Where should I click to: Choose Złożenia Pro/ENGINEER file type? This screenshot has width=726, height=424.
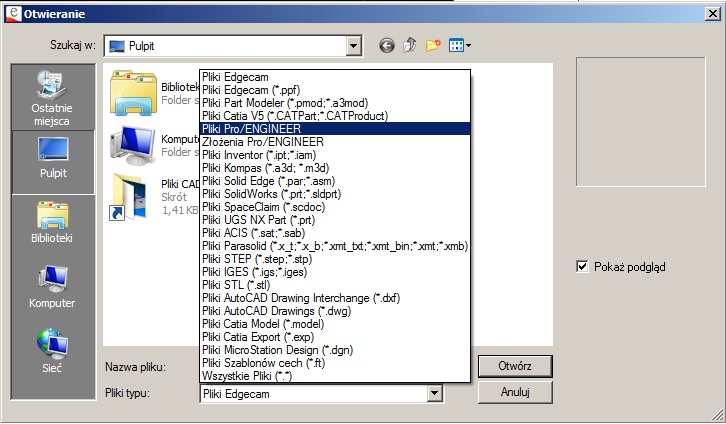[335, 142]
